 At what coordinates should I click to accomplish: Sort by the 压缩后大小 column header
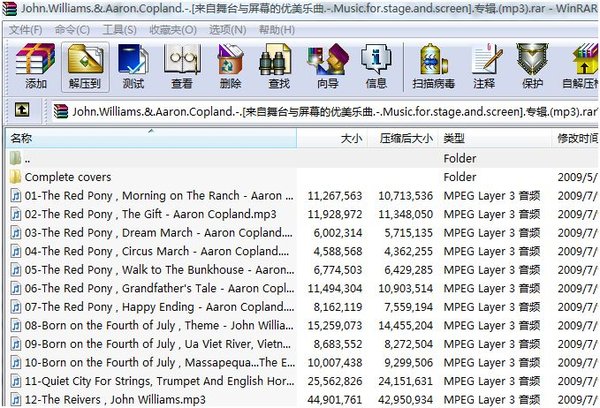coord(403,138)
